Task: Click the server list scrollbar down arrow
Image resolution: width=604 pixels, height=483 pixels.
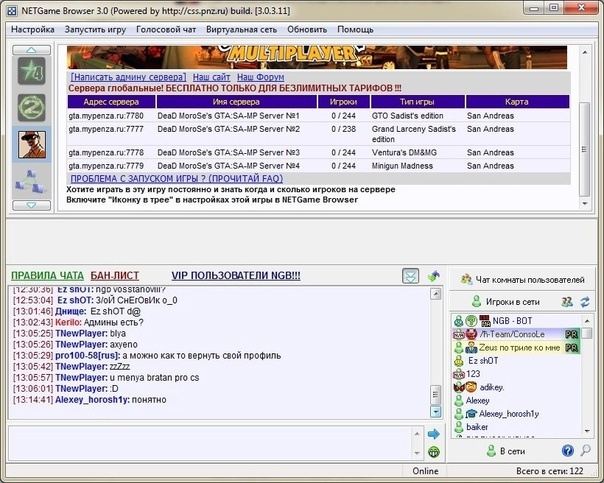Action: pyautogui.click(x=585, y=203)
